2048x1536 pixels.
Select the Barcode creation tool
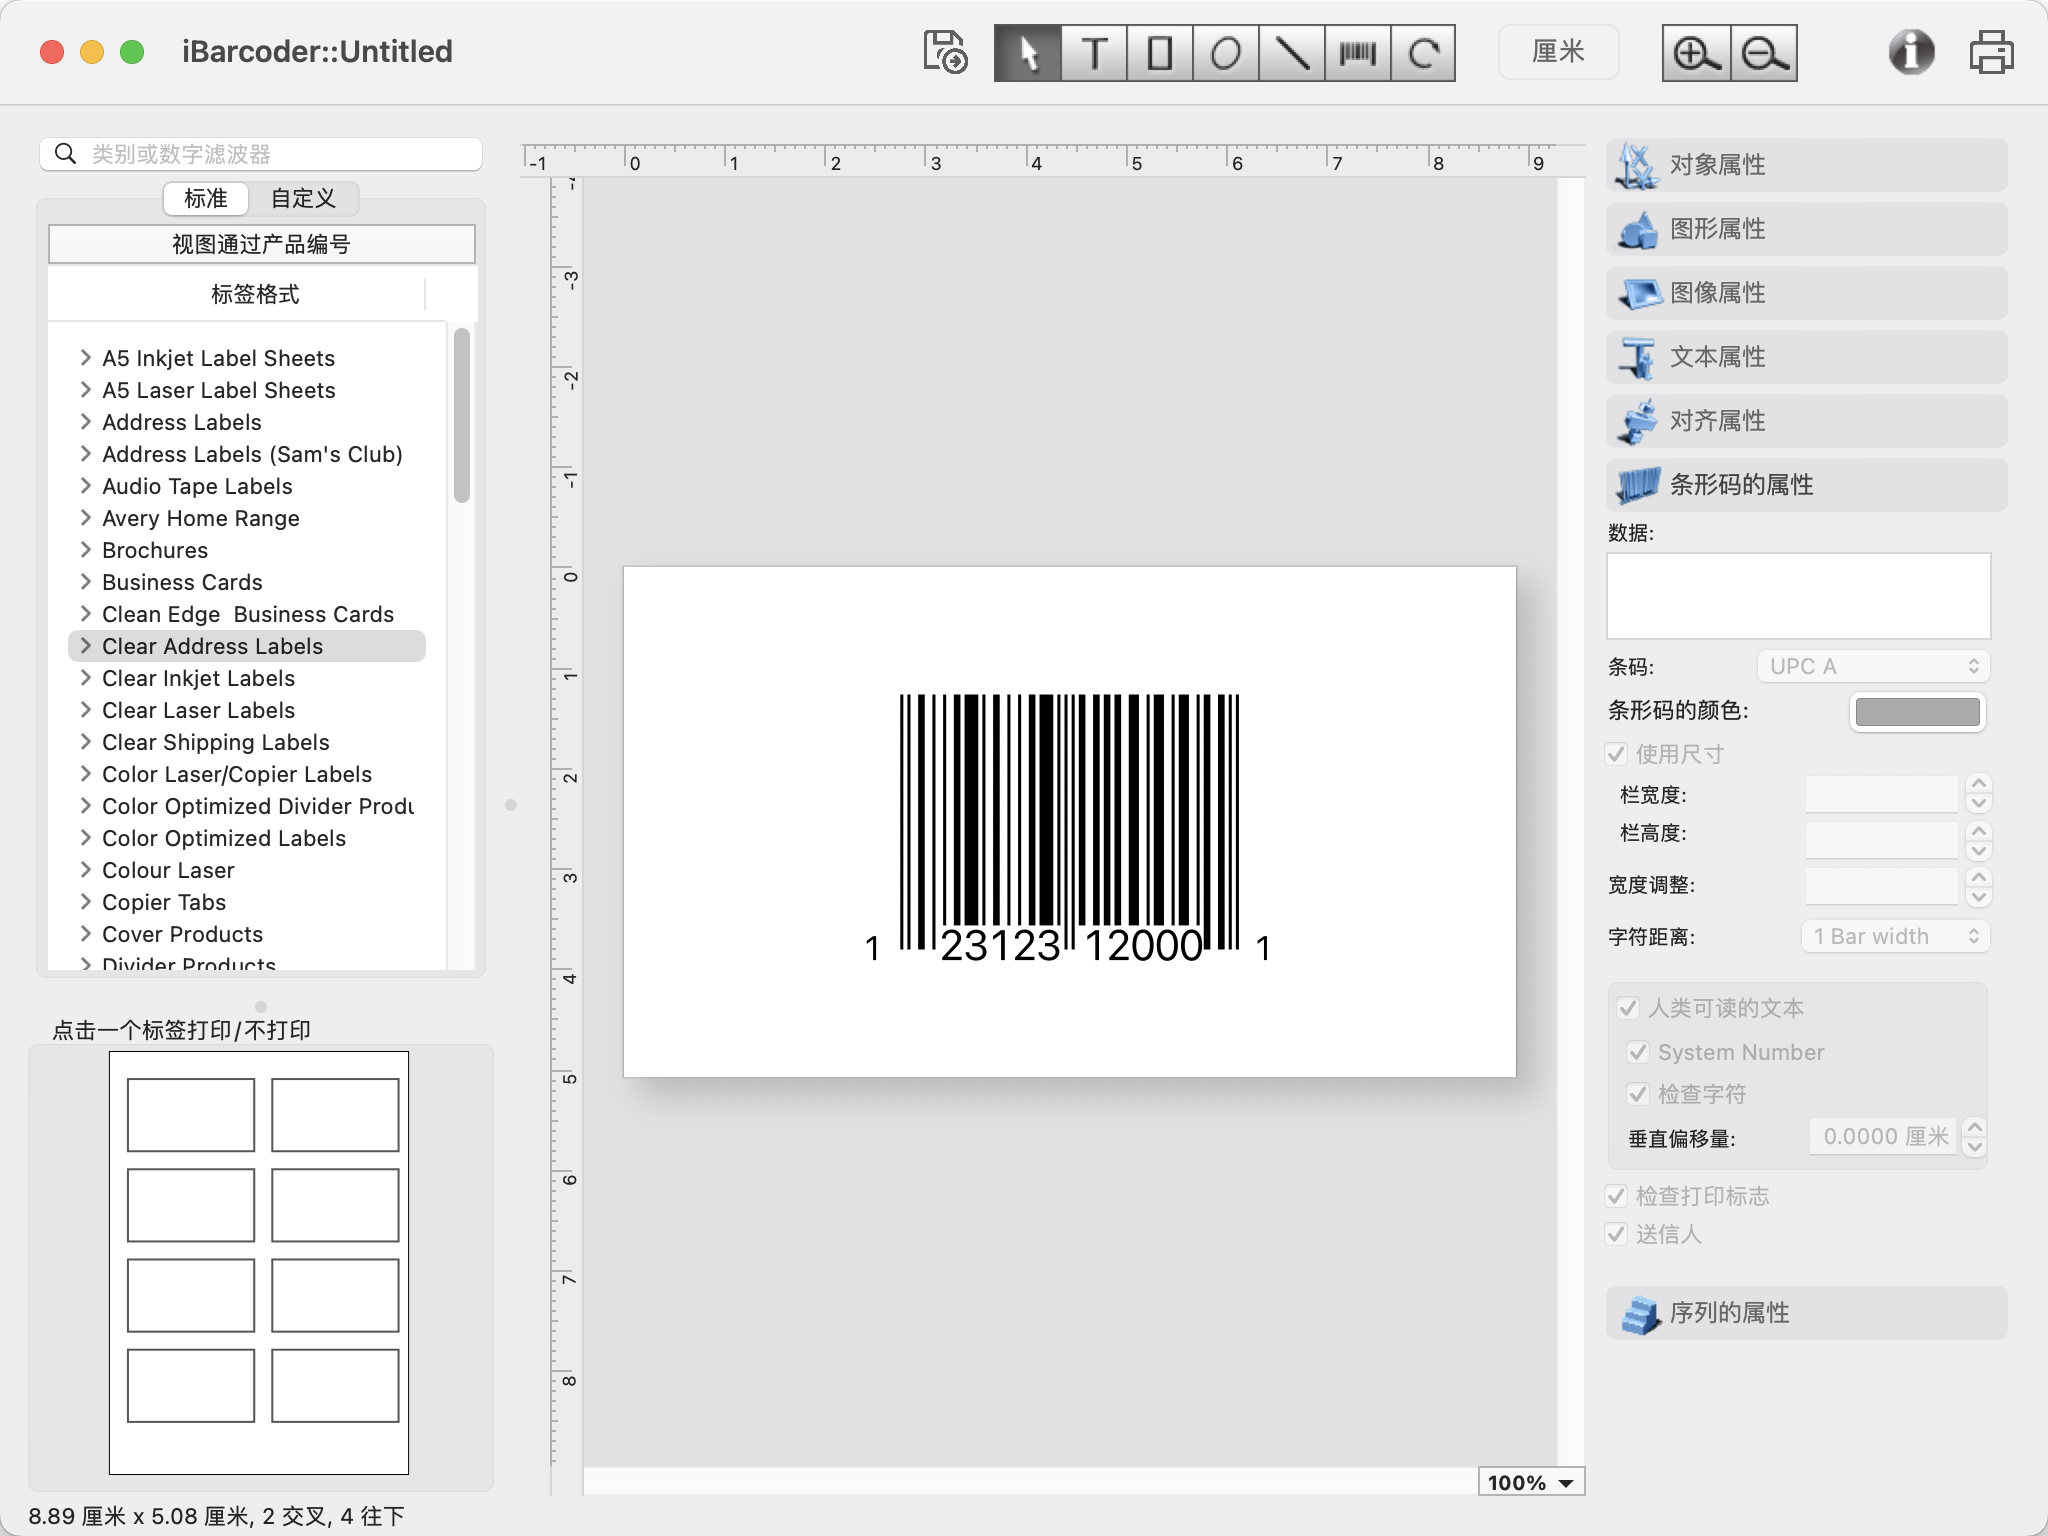(1357, 52)
